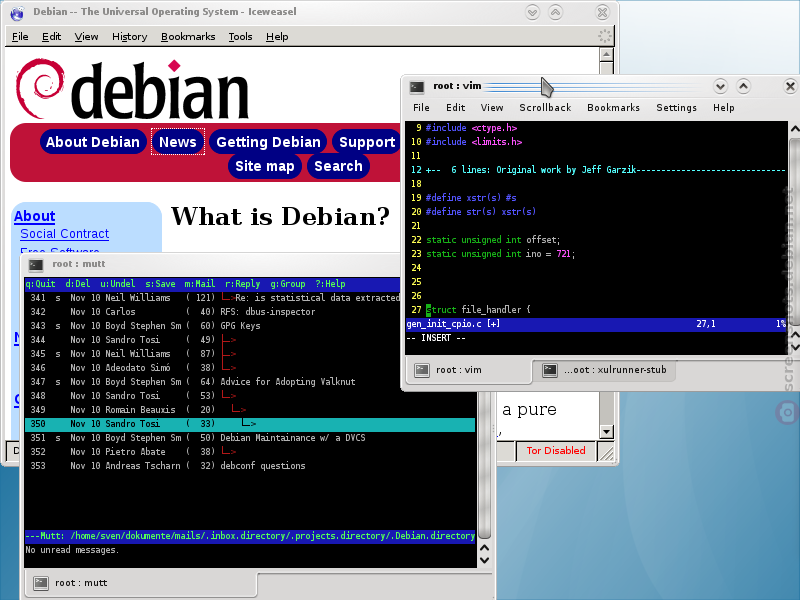This screenshot has height=600, width=800.
Task: Click 'What is Debian?' heading
Action: click(x=280, y=216)
